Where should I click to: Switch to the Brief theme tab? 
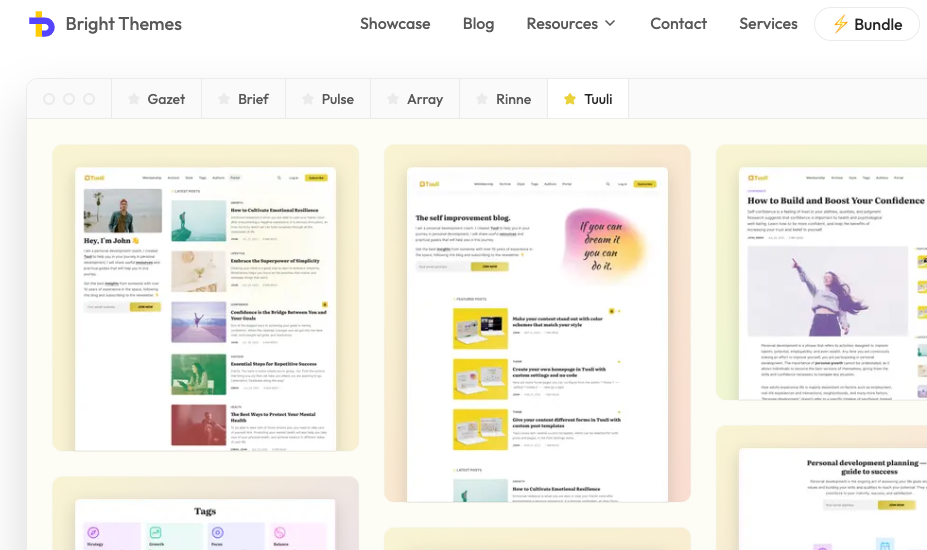pos(244,99)
